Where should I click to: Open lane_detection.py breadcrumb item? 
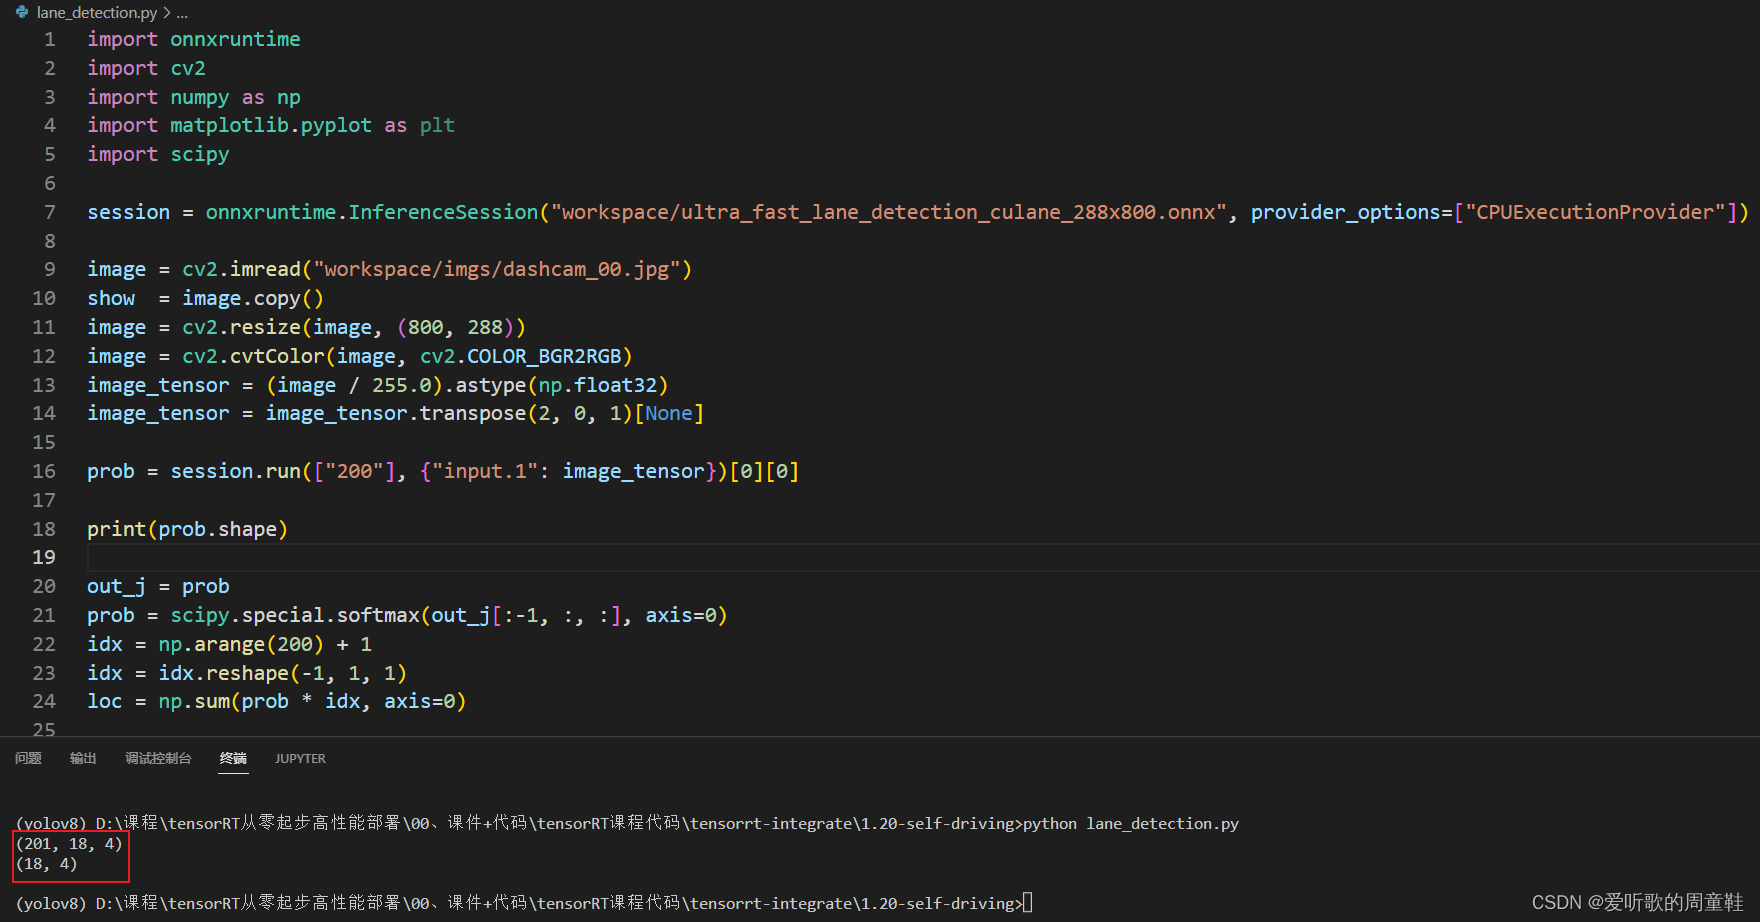click(x=97, y=12)
